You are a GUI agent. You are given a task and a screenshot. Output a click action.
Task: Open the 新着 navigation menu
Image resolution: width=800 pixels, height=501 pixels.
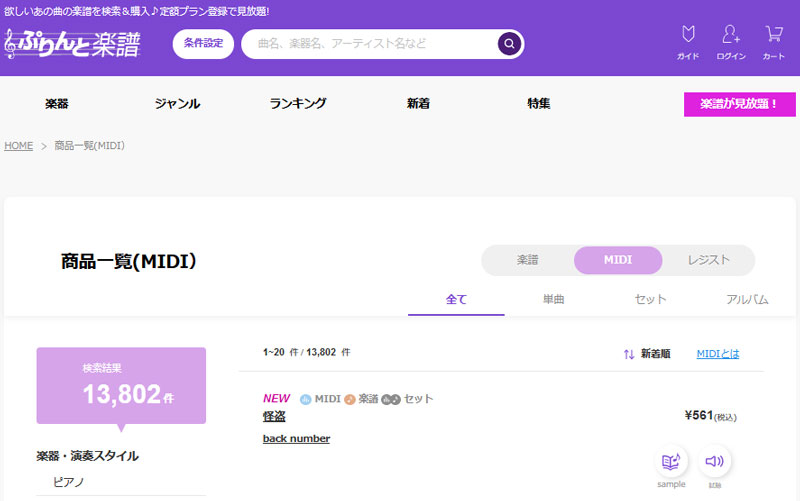(418, 104)
